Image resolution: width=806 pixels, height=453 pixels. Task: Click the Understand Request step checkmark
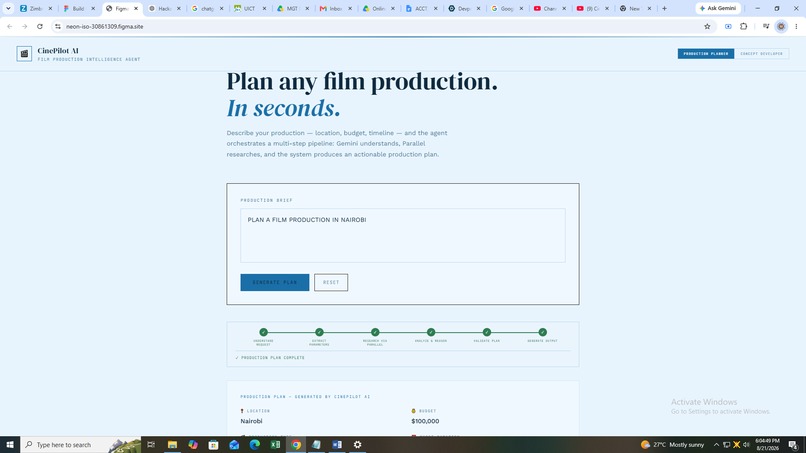(264, 332)
